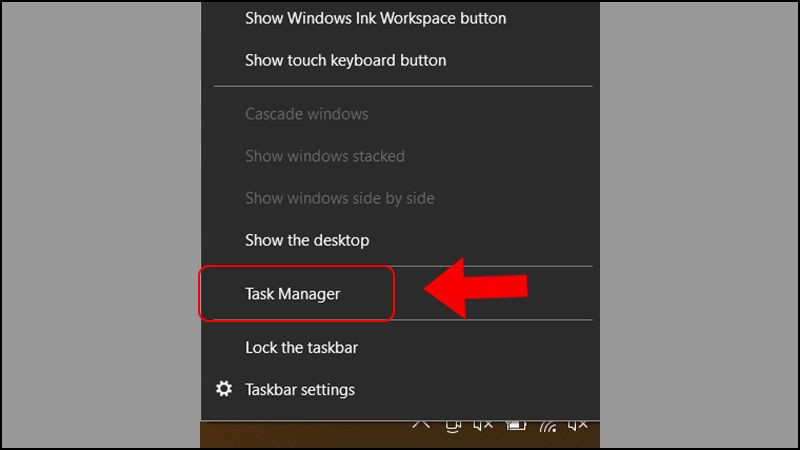Click the gray area left of the menu

[100, 225]
